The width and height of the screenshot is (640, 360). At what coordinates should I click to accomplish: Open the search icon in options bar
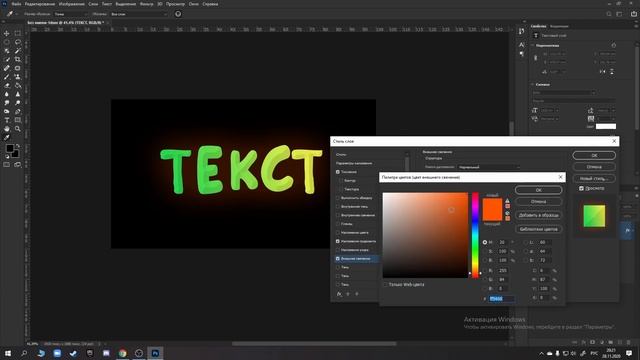click(609, 14)
